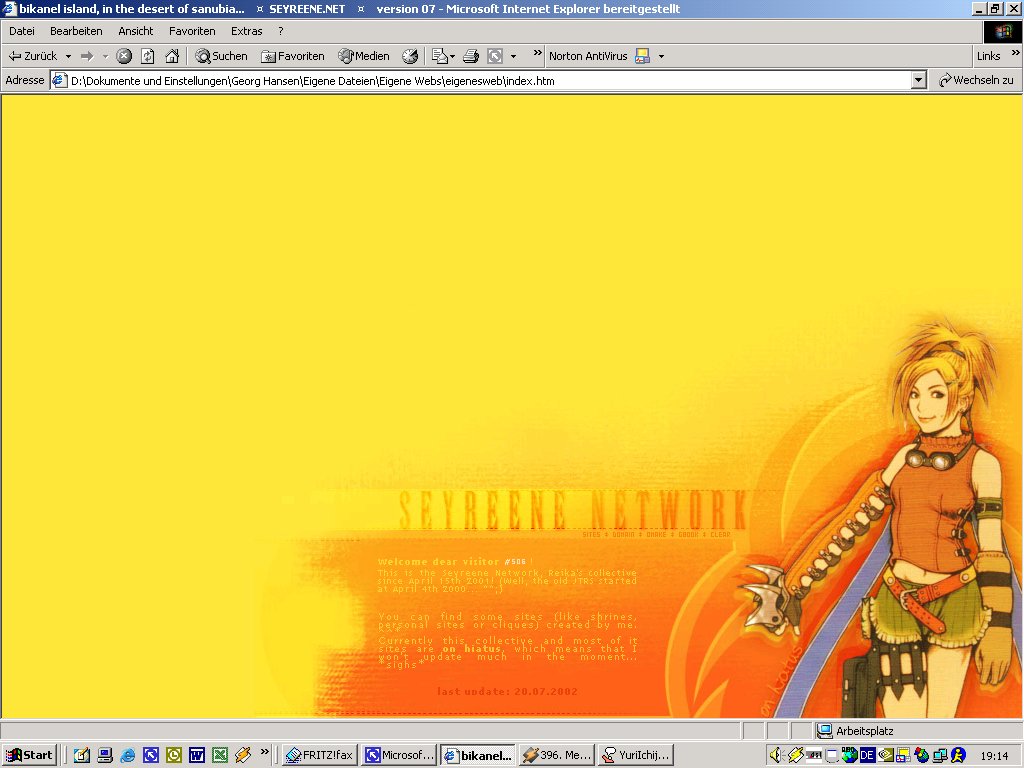Open the ? help menu
1024x768 pixels.
tap(281, 31)
